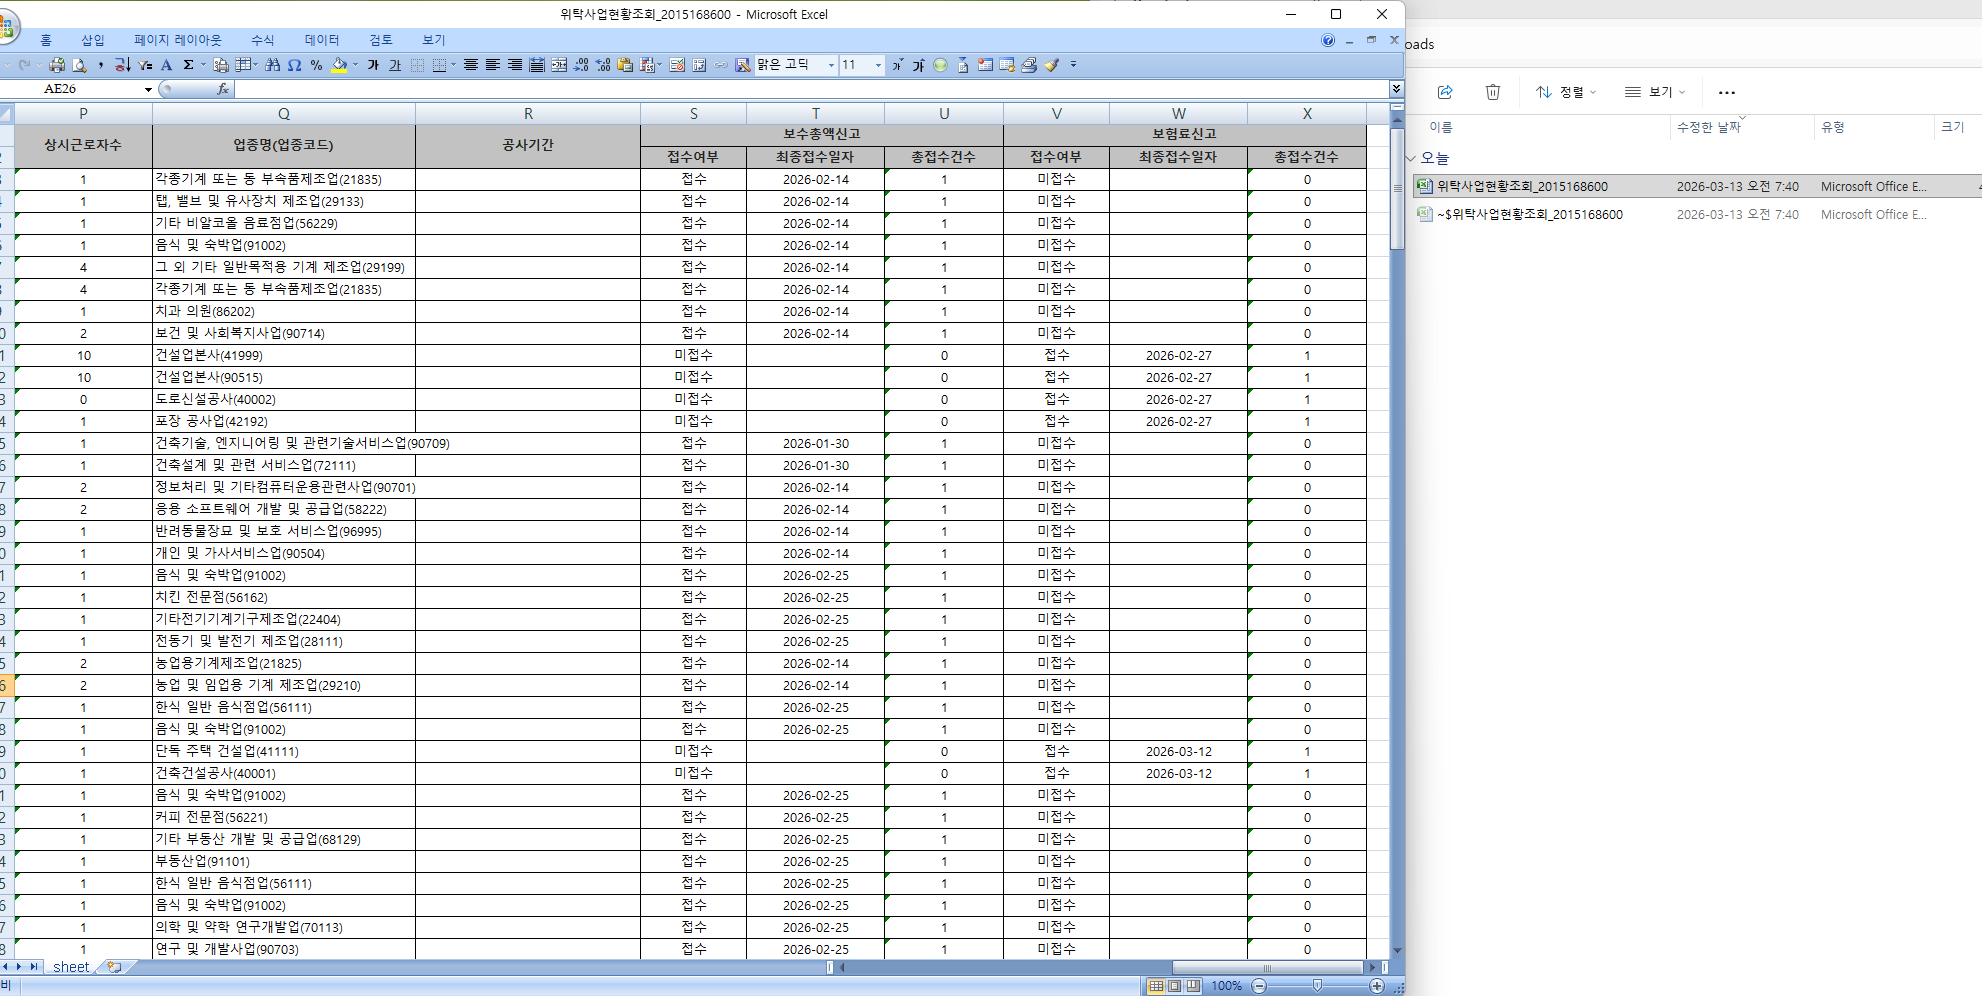Viewport: 1982px width, 996px height.
Task: Open Print Preview from the Excel toolbar
Action: (79, 65)
